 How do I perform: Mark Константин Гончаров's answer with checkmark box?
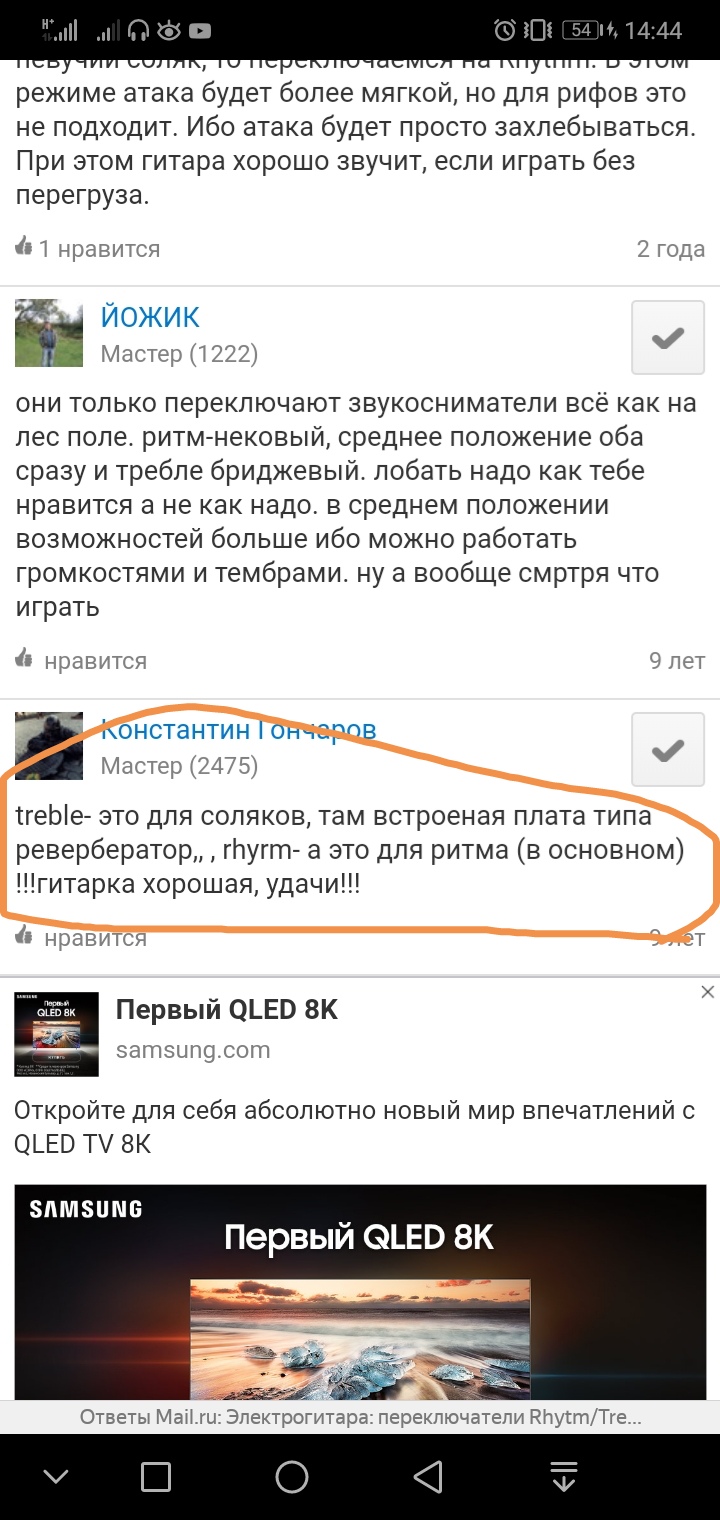[668, 750]
